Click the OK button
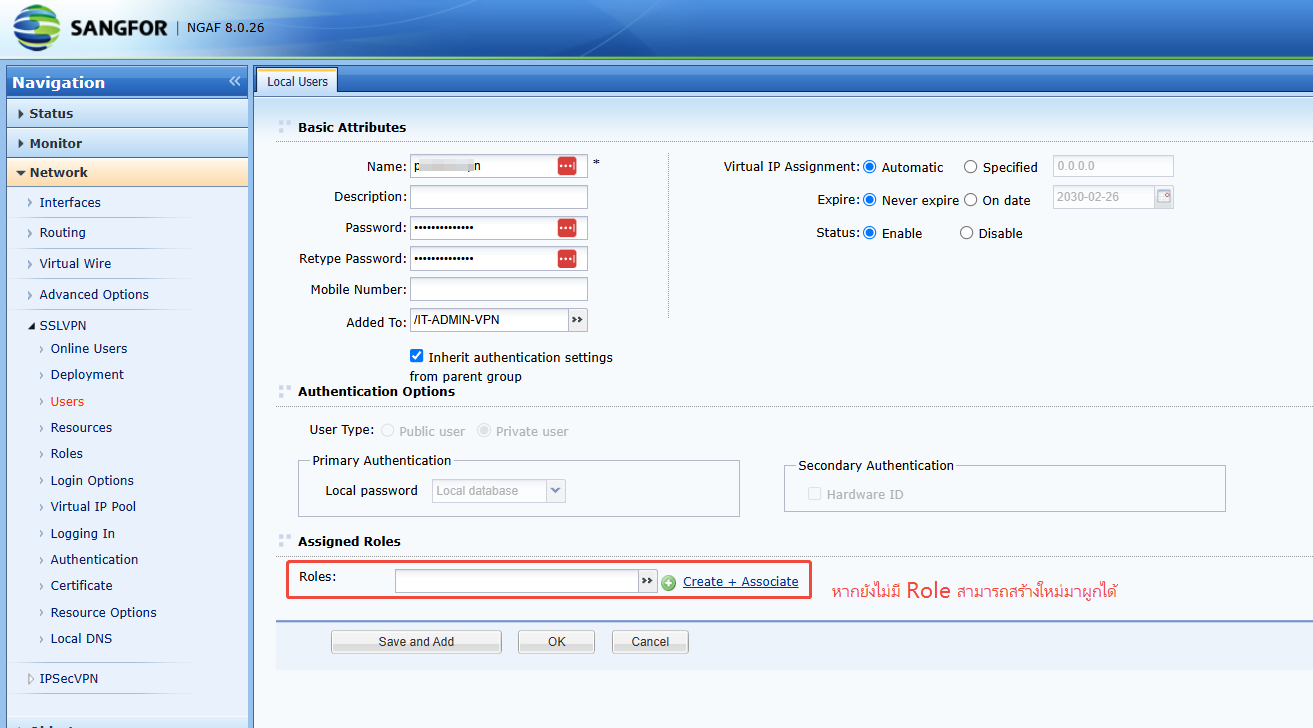The height and width of the screenshot is (728, 1313). [556, 641]
